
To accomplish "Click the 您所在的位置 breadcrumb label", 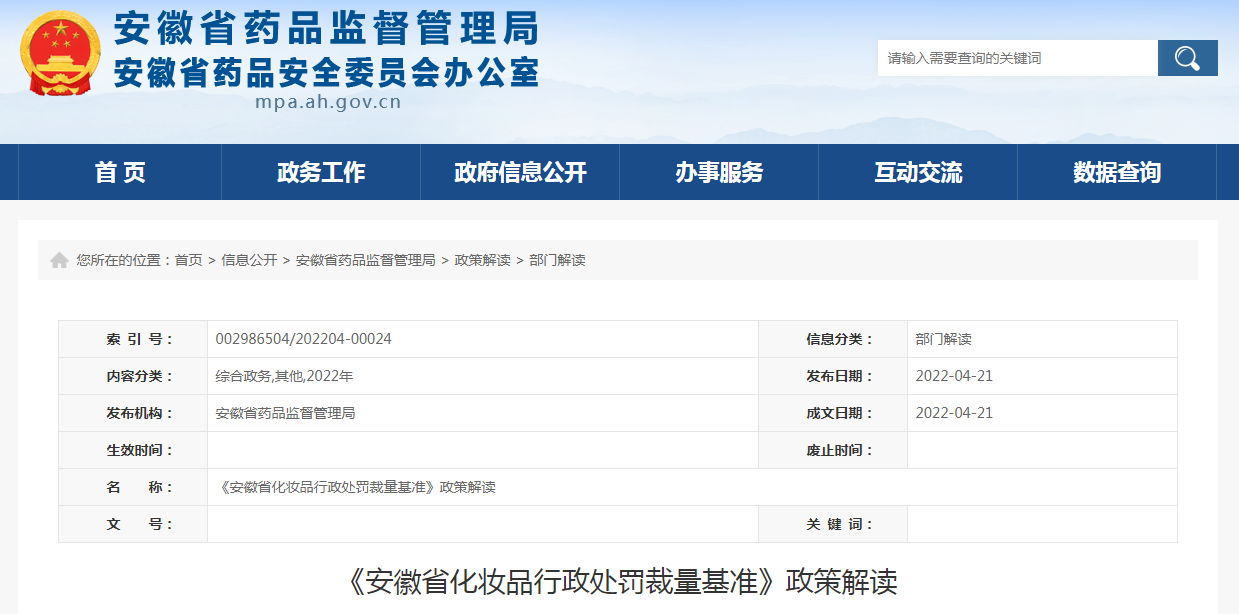I will pyautogui.click(x=124, y=260).
